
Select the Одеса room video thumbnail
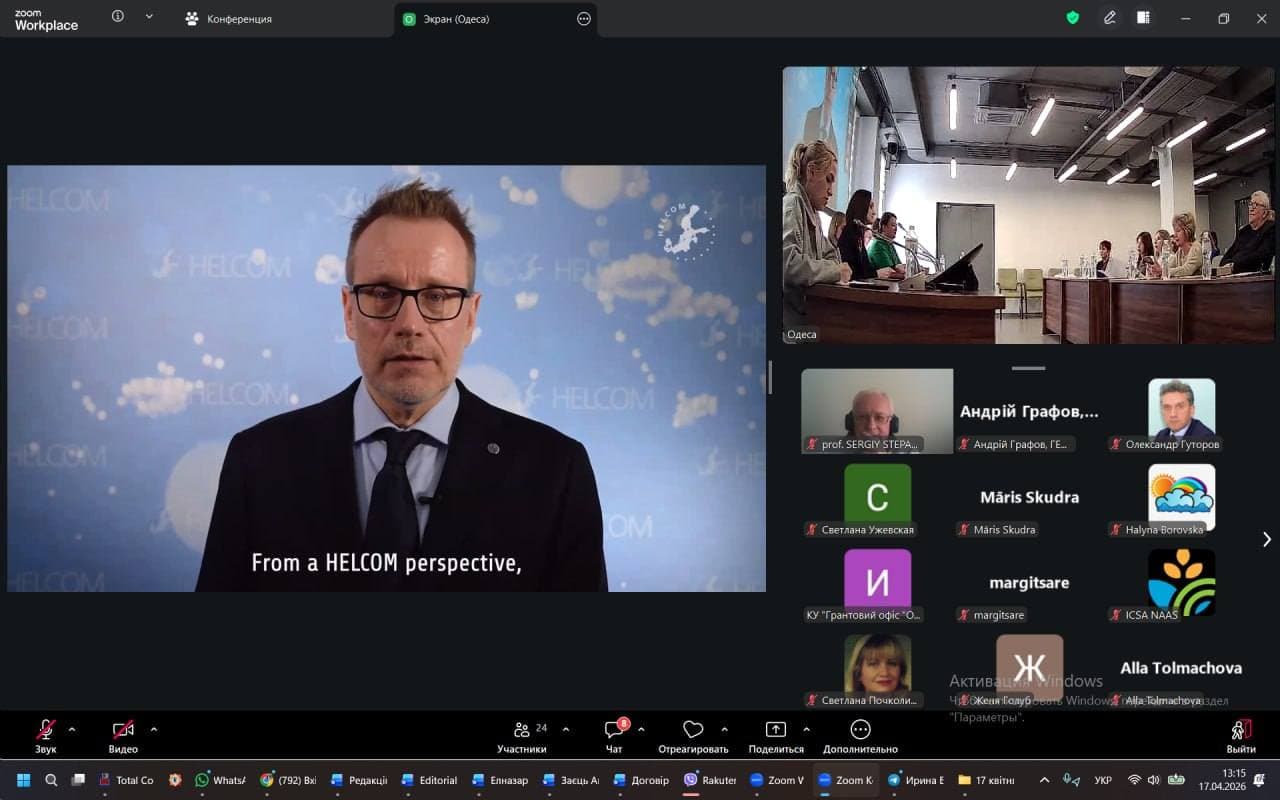click(x=1028, y=205)
